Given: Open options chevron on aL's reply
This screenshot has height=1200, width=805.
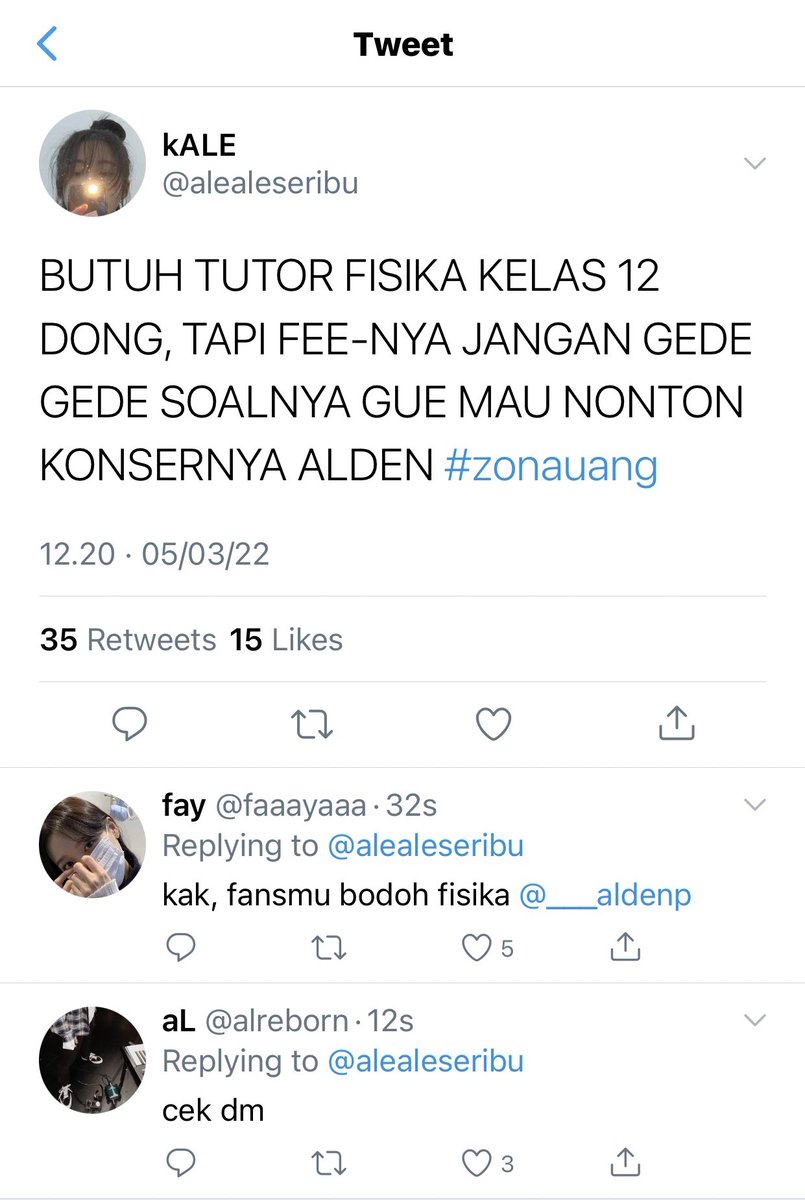Looking at the screenshot, I should click(755, 1020).
